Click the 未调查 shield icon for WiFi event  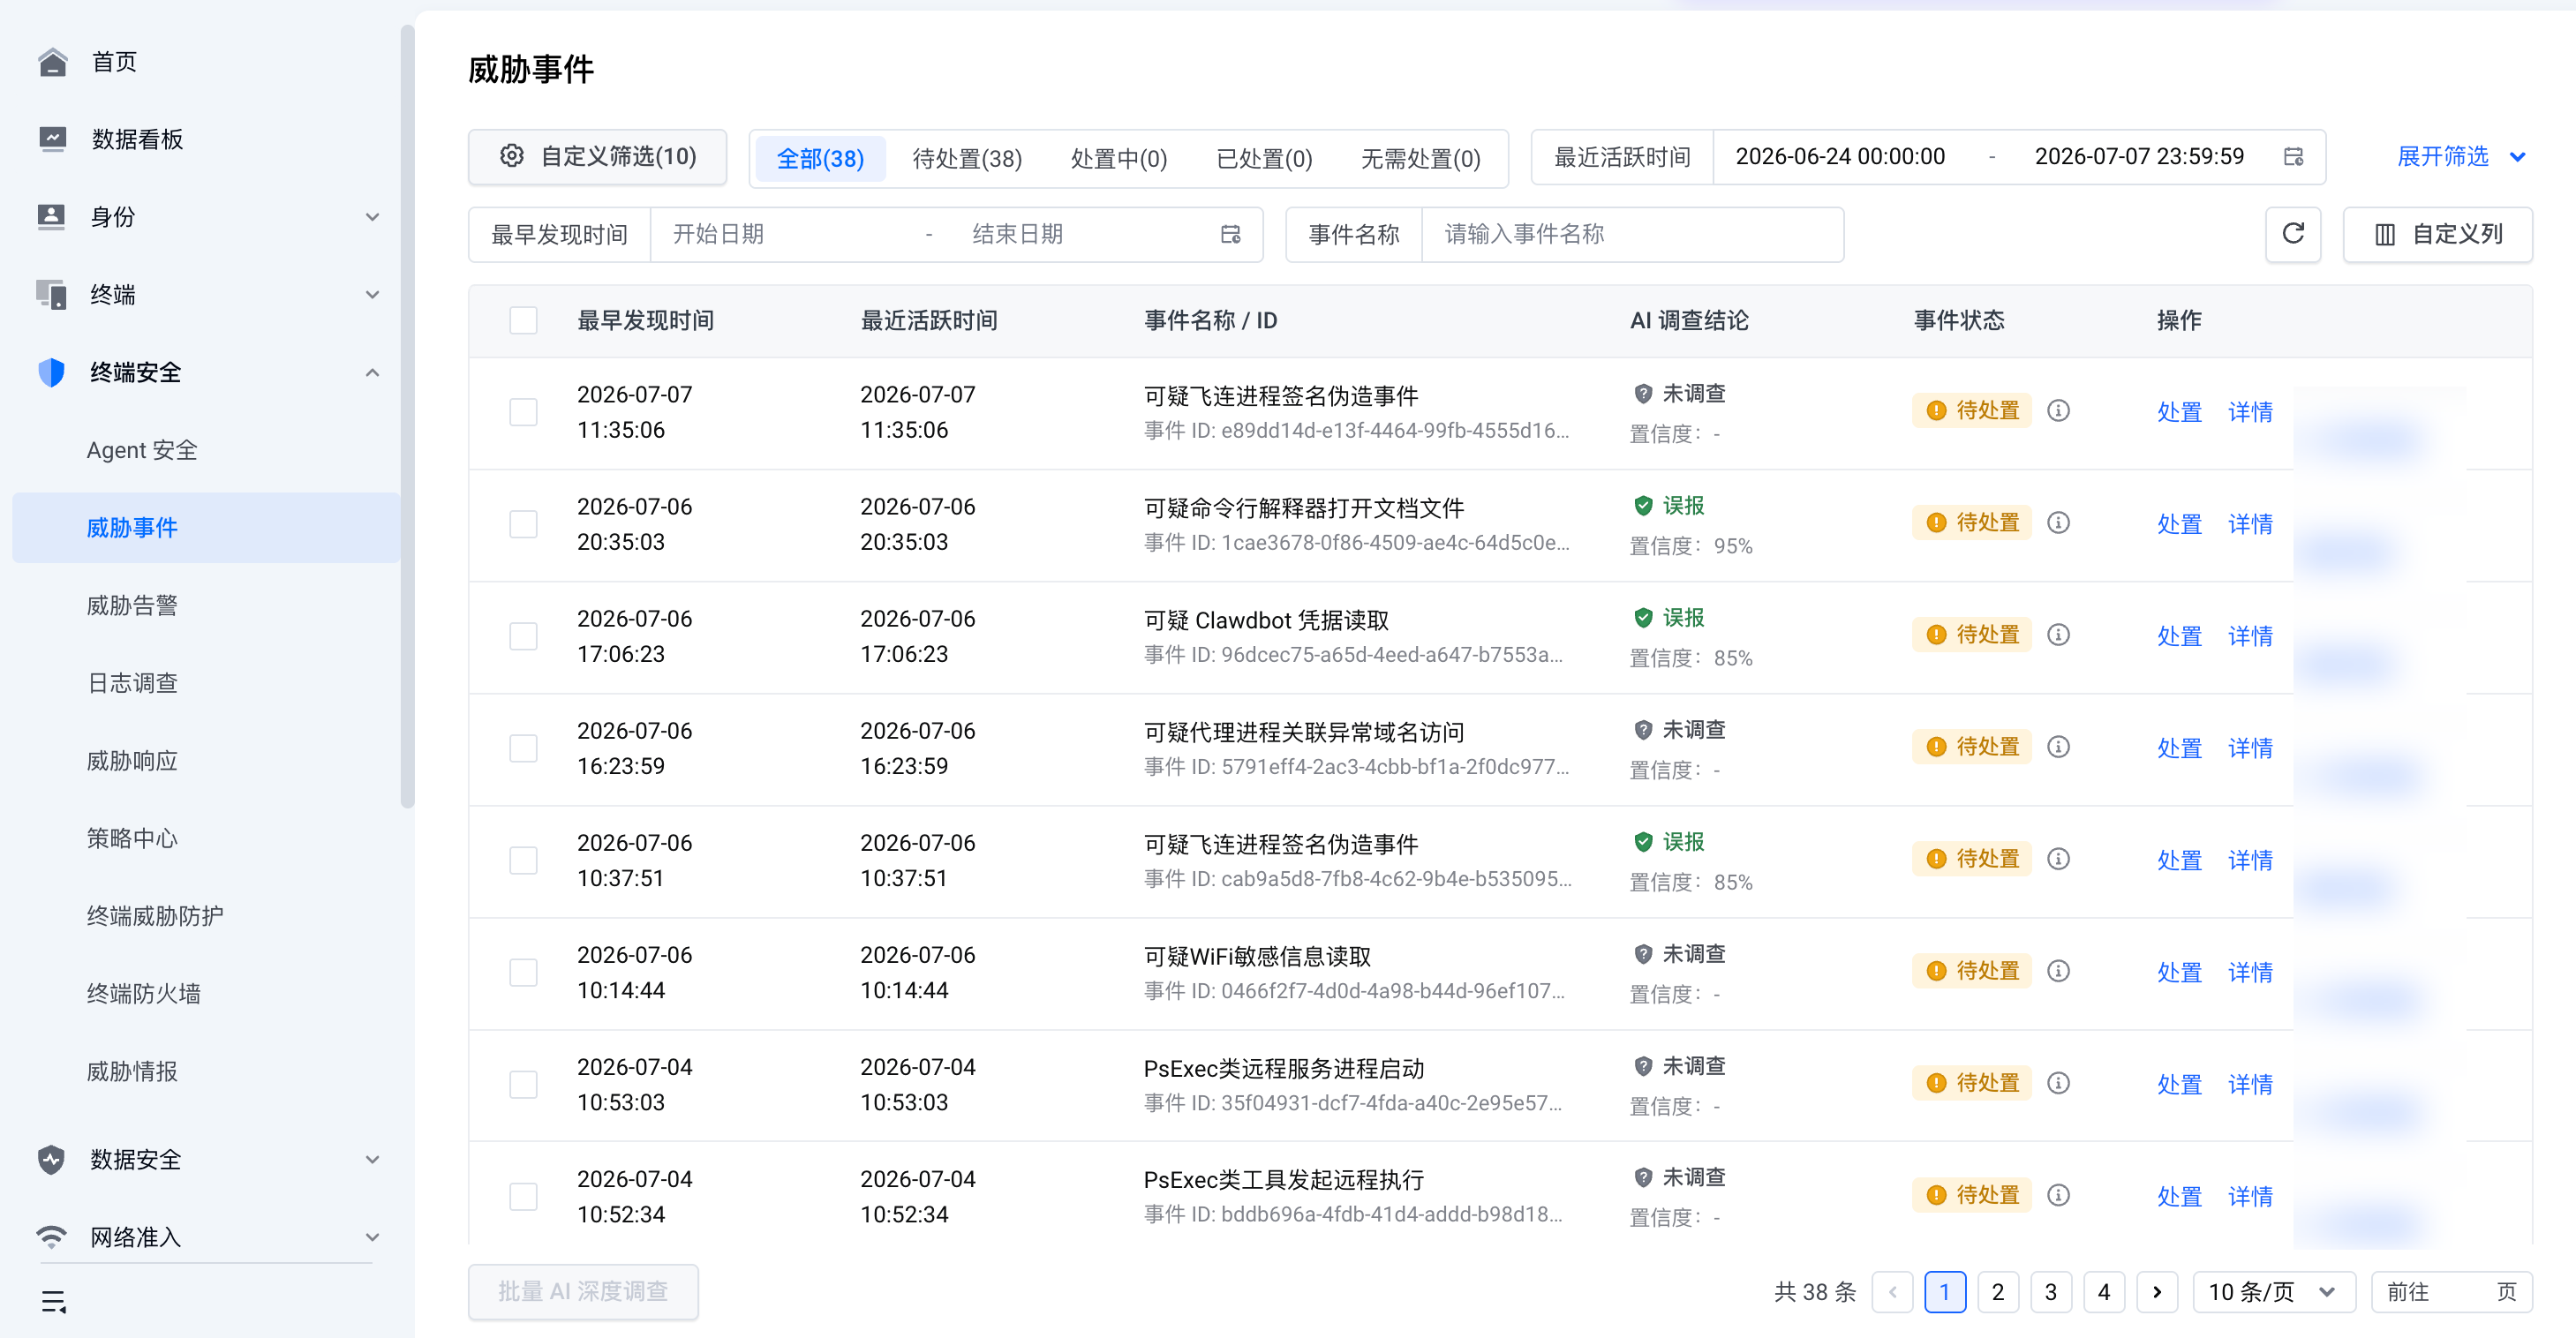click(1643, 954)
